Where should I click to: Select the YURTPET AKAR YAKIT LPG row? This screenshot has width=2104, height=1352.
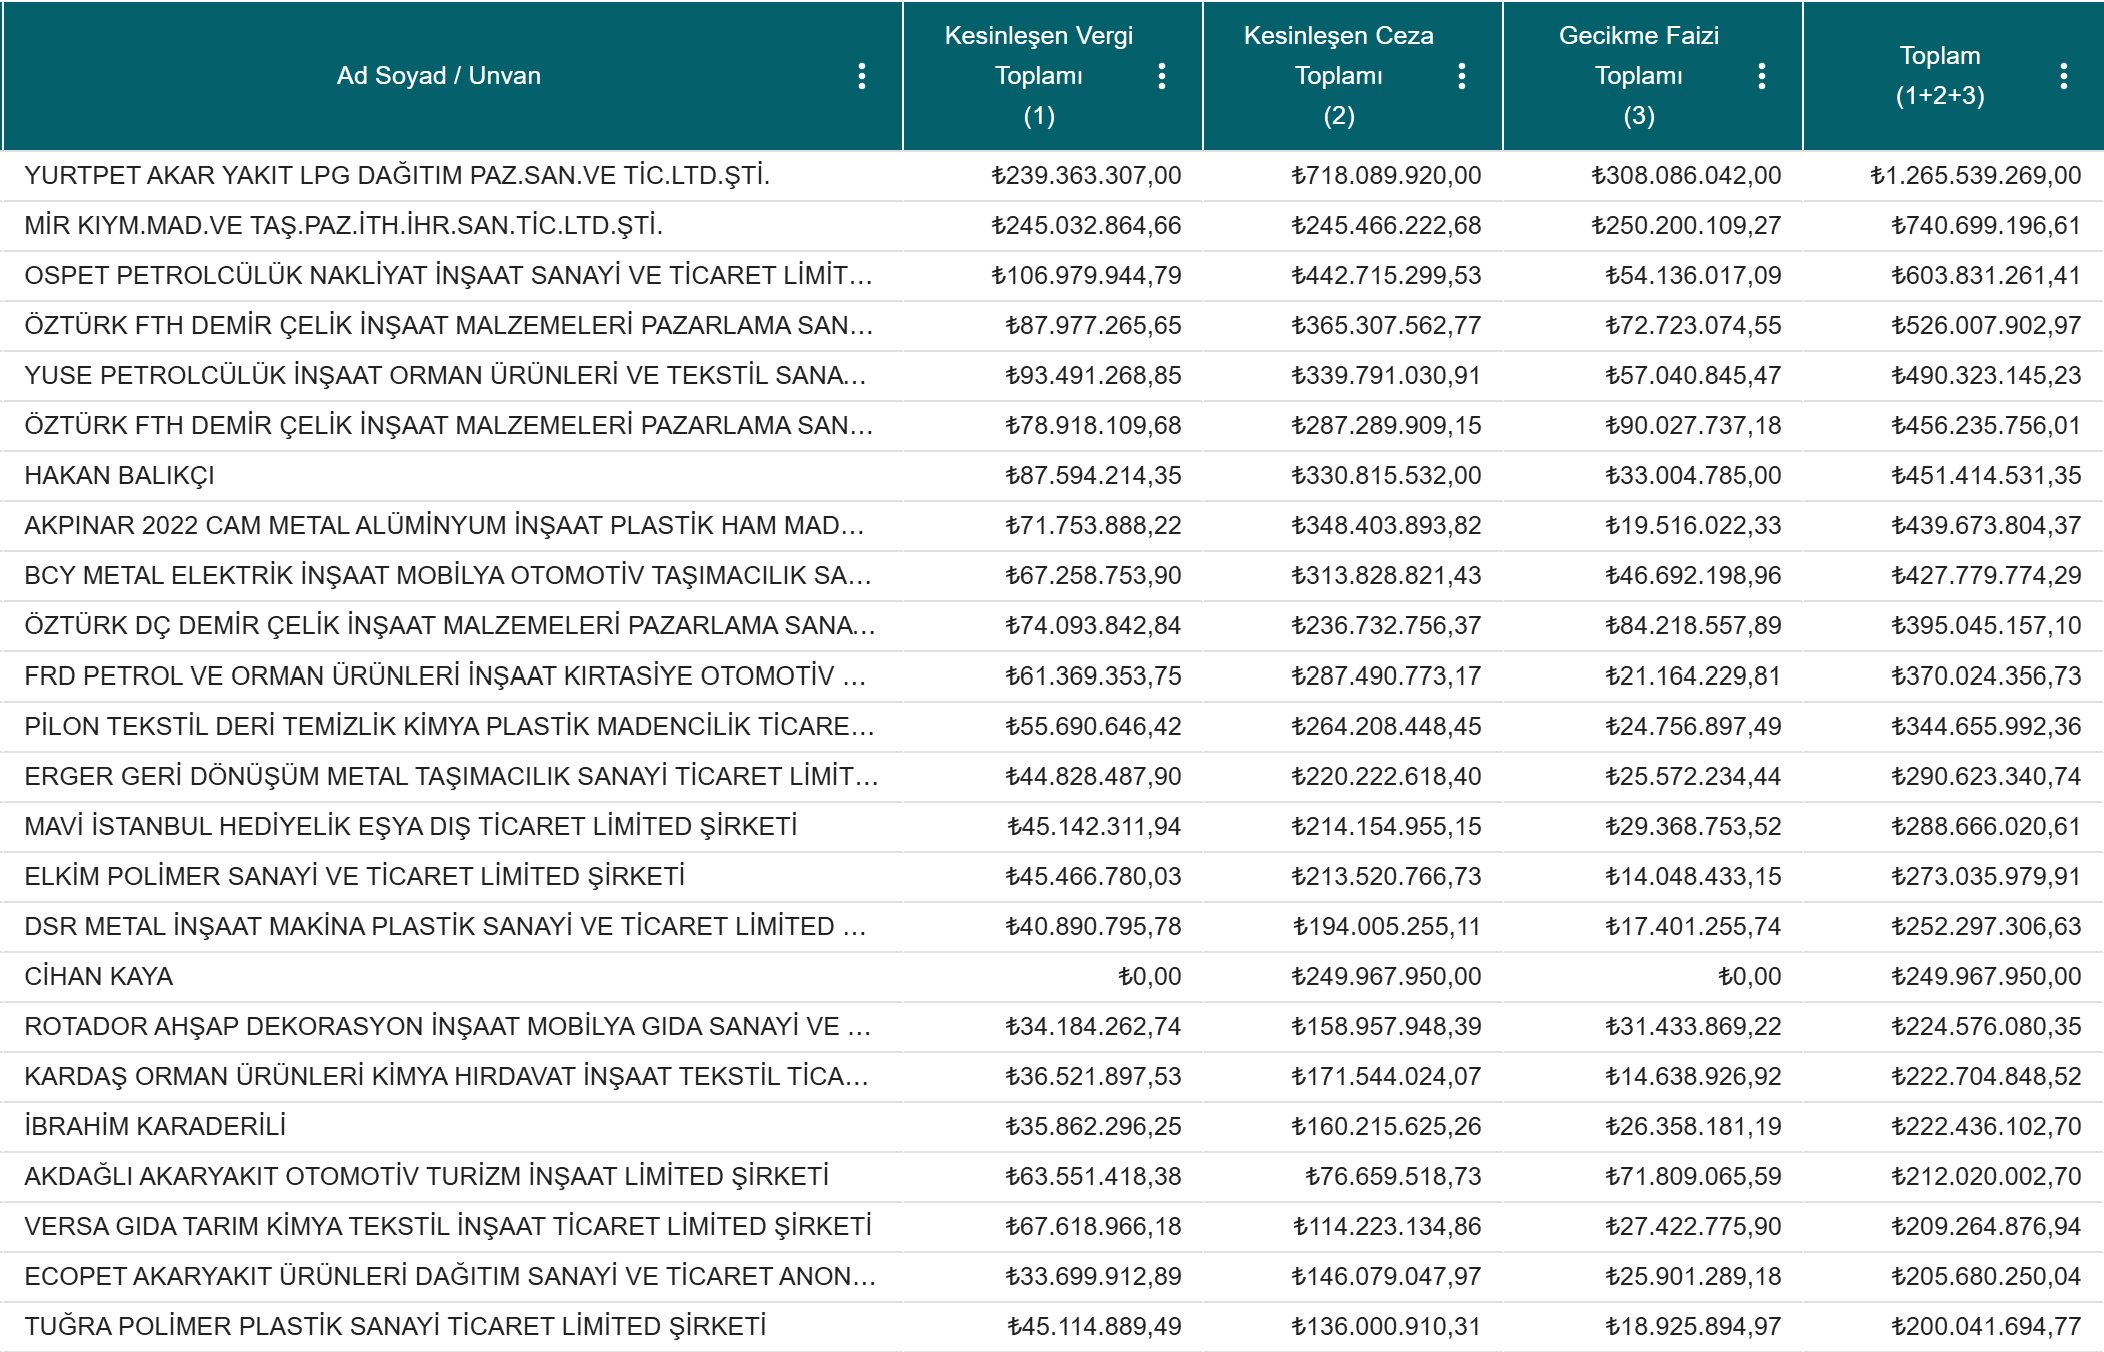tap(397, 176)
